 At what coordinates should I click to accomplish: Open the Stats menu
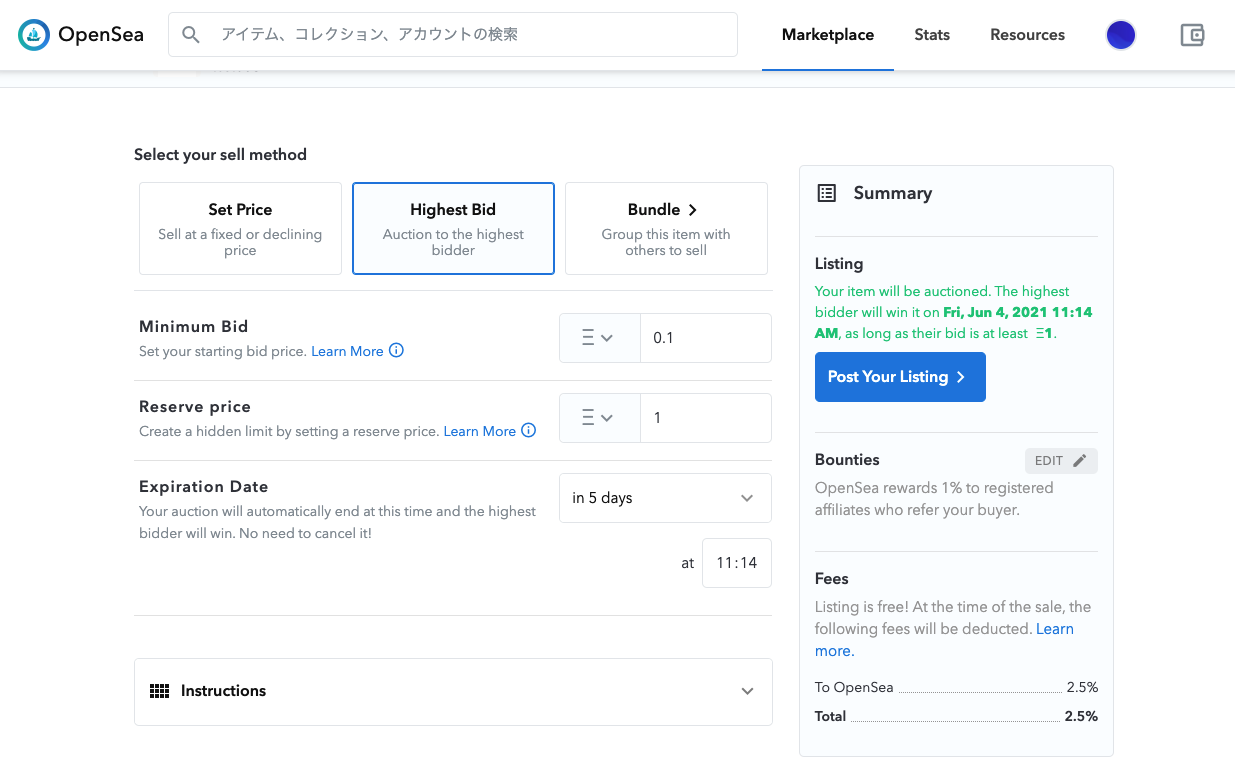pos(932,35)
